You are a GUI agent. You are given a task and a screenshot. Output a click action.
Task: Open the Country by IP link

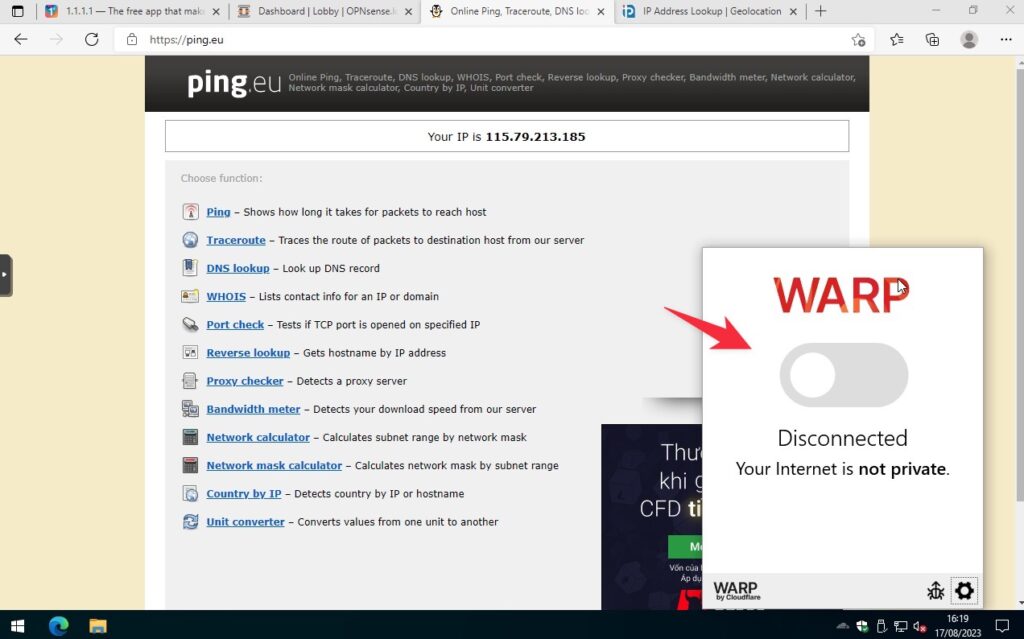(x=244, y=493)
